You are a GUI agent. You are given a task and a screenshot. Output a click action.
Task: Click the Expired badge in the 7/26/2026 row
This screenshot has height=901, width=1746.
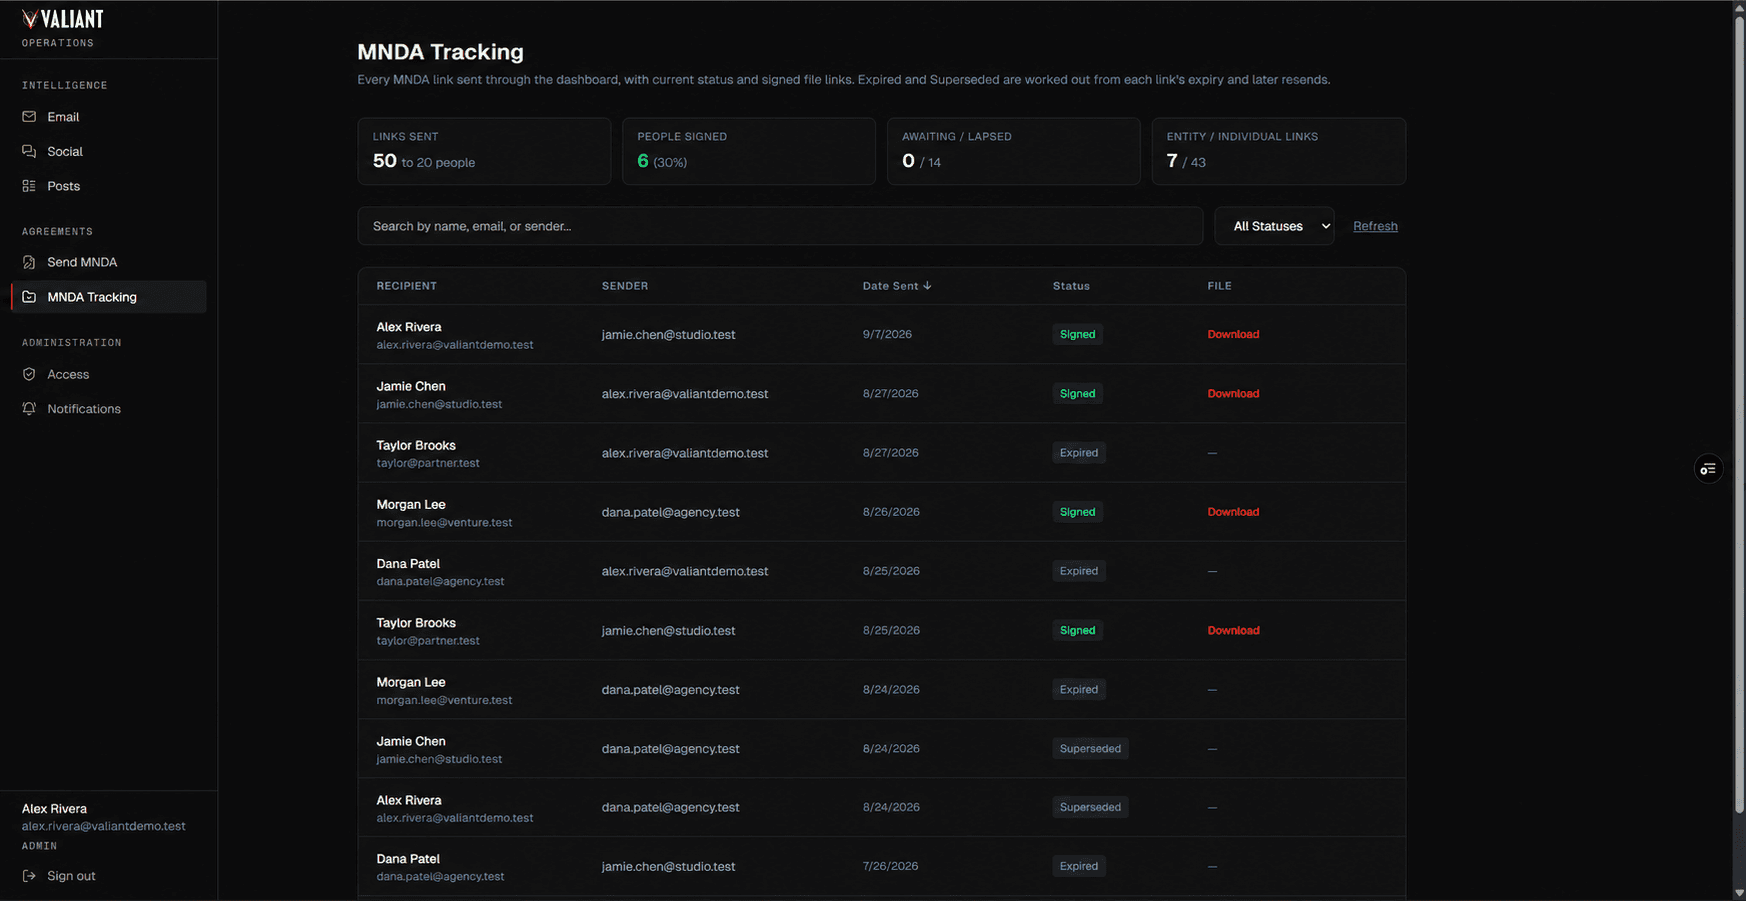click(1079, 866)
